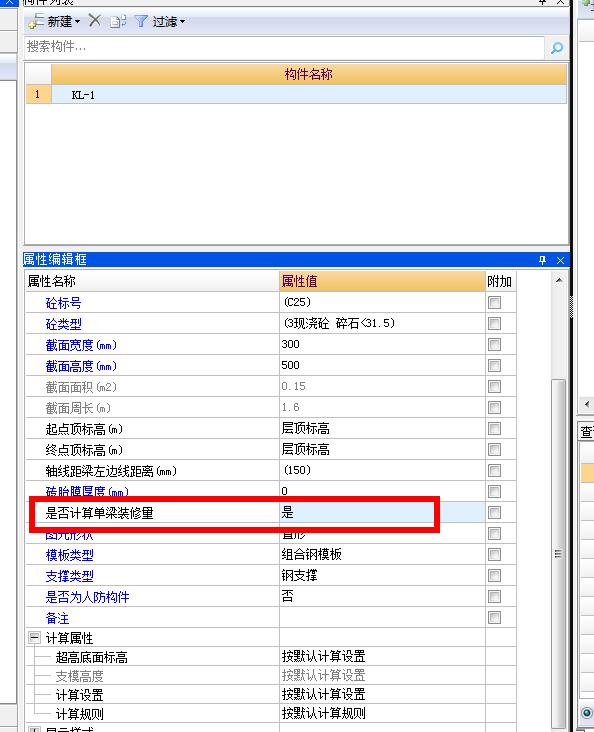The height and width of the screenshot is (732, 594).
Task: Click the search magnifier icon
Action: pos(557,48)
